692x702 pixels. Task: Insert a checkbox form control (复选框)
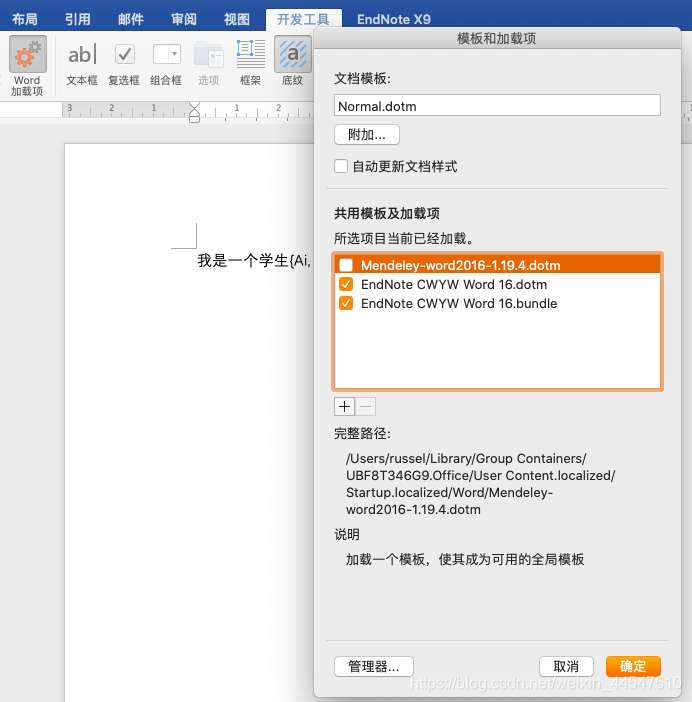(124, 55)
